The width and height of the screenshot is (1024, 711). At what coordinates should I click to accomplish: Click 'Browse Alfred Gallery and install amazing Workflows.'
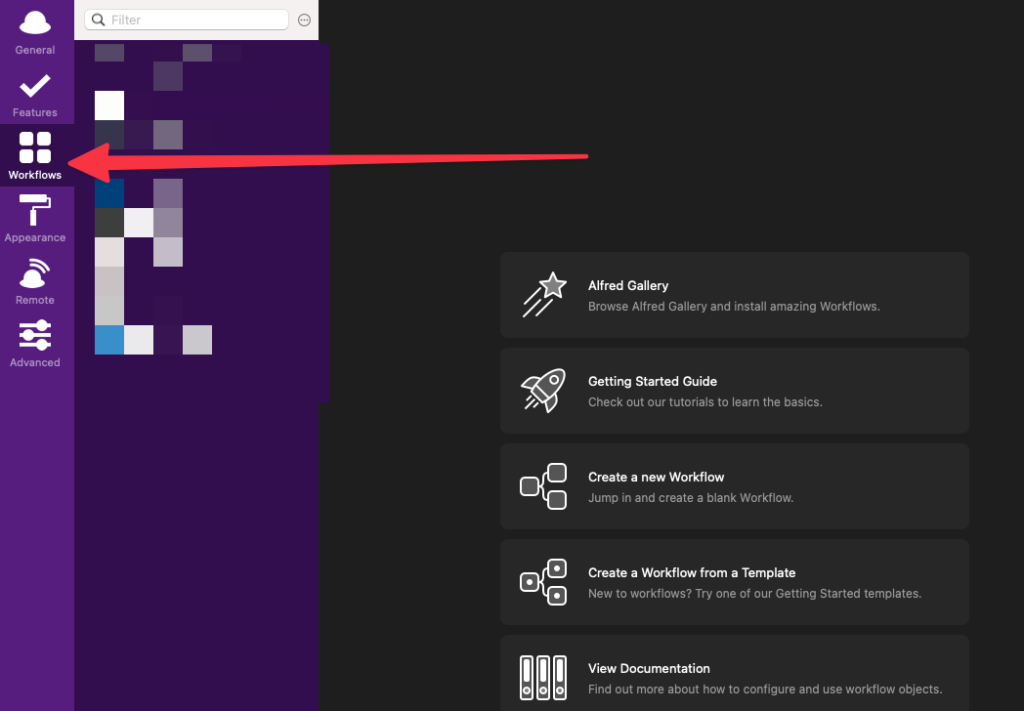coord(734,306)
